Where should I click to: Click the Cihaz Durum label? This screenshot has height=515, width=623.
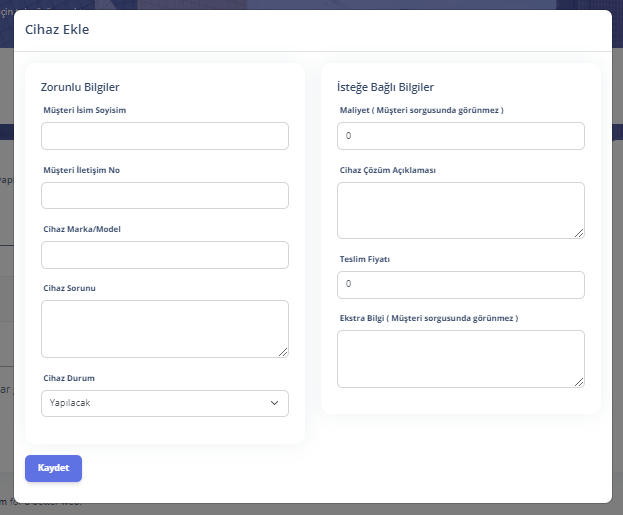point(69,378)
